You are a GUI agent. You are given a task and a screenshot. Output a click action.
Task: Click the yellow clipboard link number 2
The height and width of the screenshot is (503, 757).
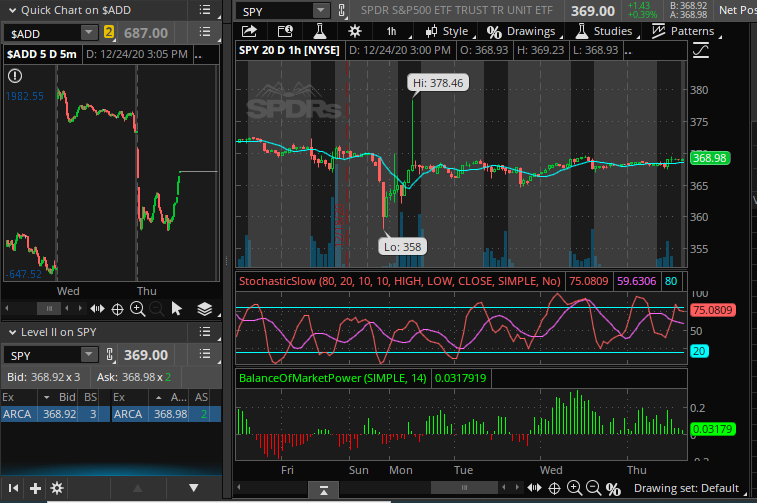[109, 33]
